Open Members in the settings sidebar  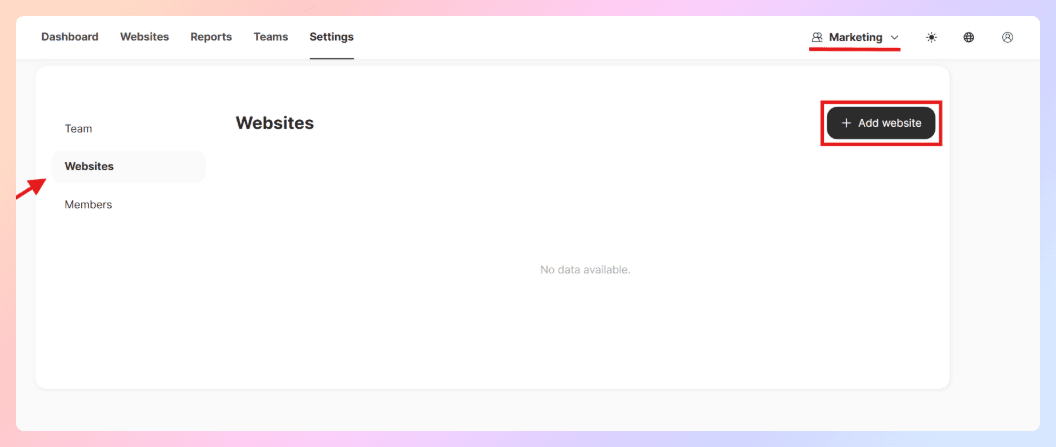[x=88, y=204]
